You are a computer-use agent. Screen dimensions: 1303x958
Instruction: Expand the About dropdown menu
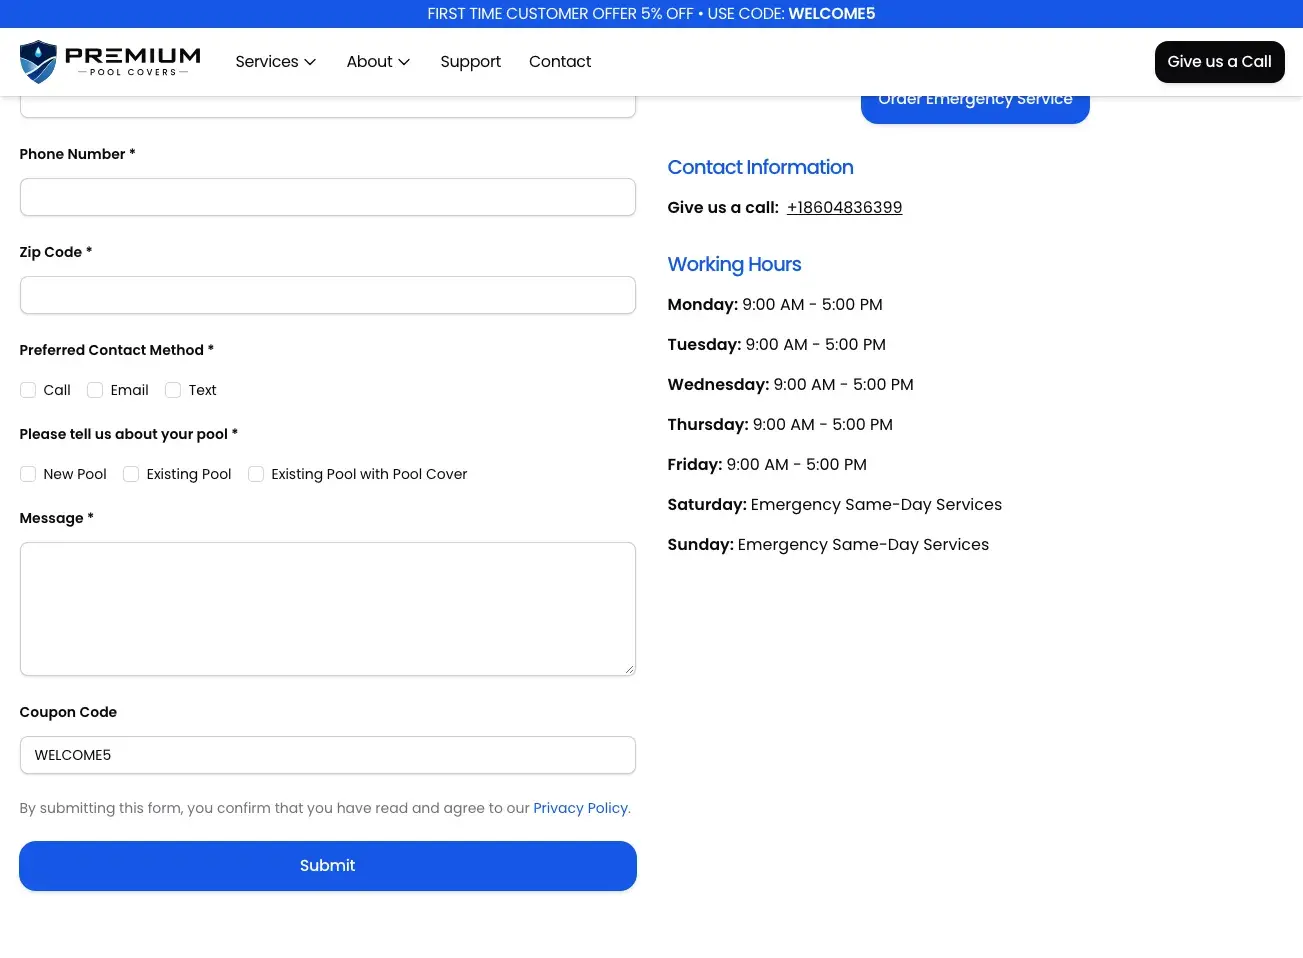coord(378,62)
